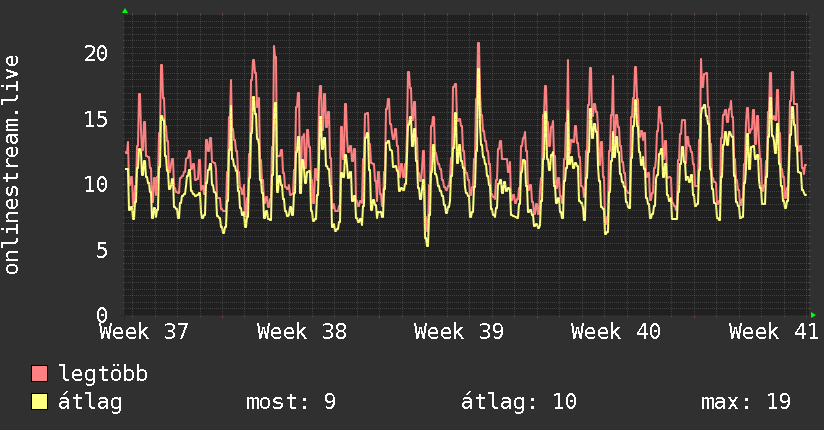Click the y-axis value 5

102,250
